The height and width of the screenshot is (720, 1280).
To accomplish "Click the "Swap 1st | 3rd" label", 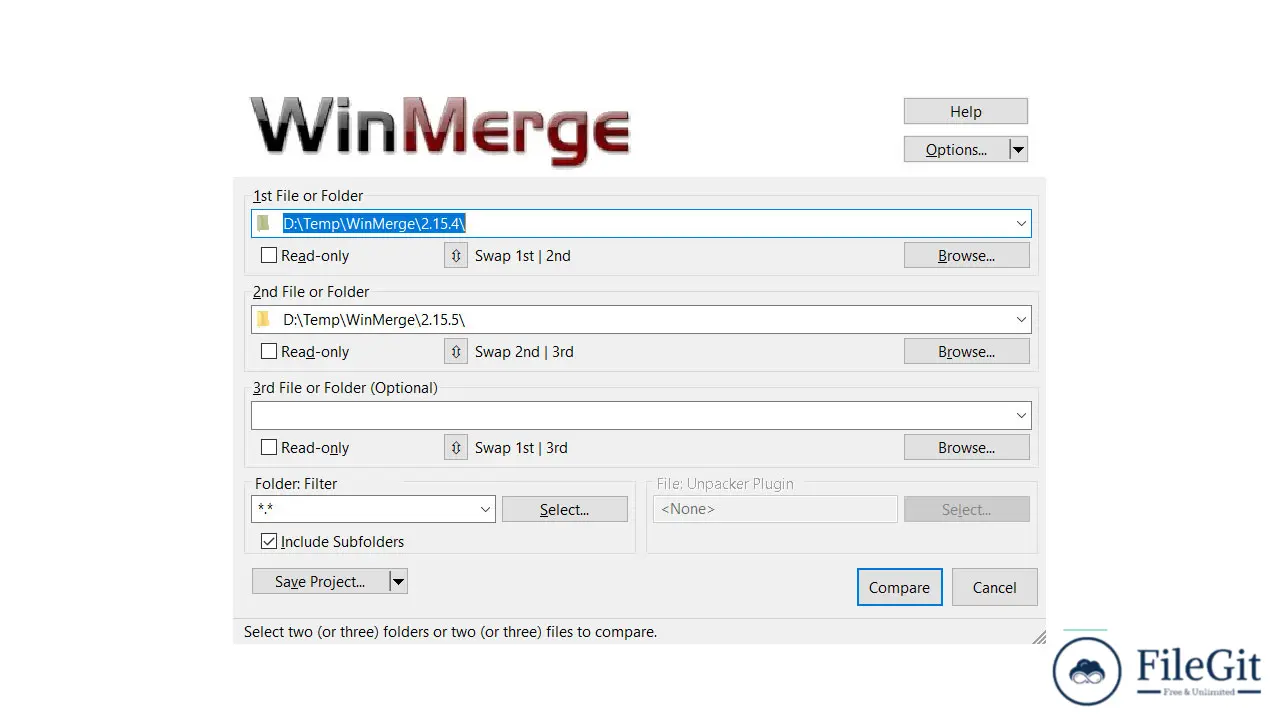I will [x=521, y=448].
